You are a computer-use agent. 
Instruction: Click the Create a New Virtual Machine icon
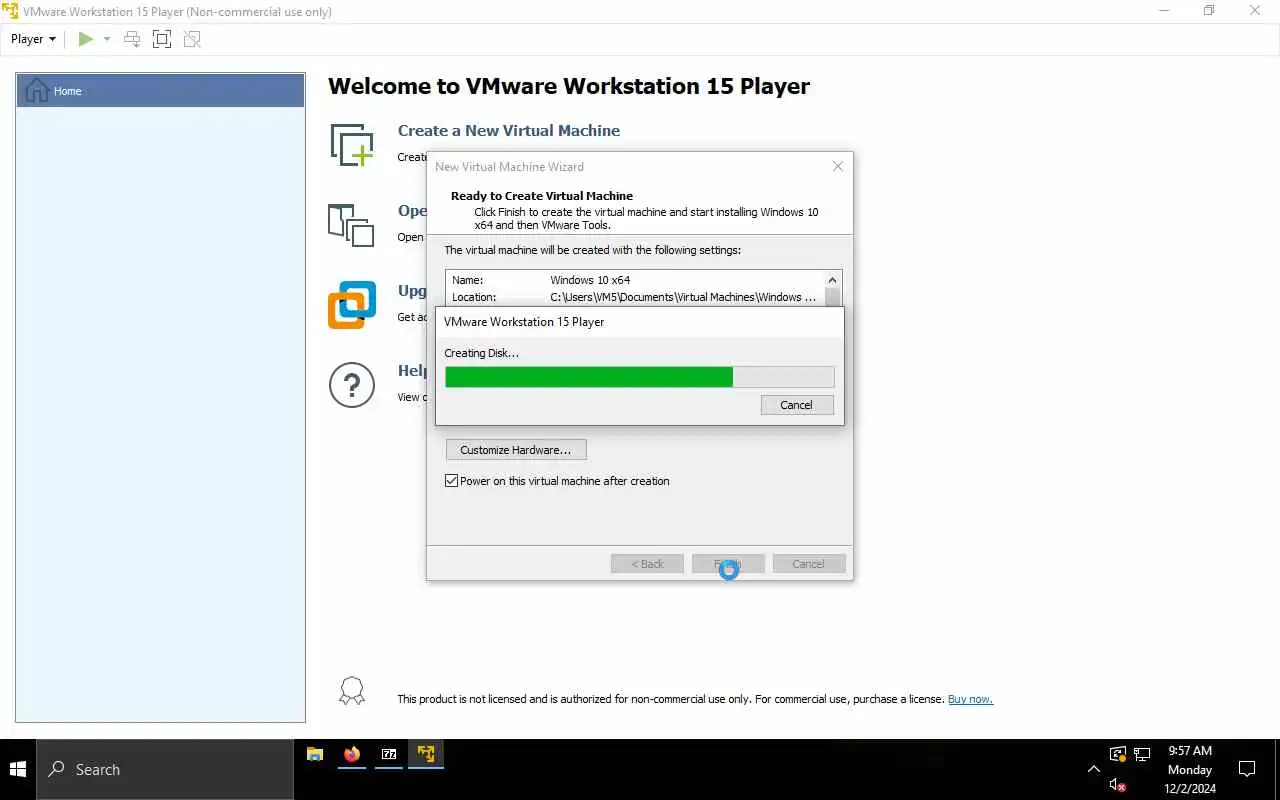352,144
